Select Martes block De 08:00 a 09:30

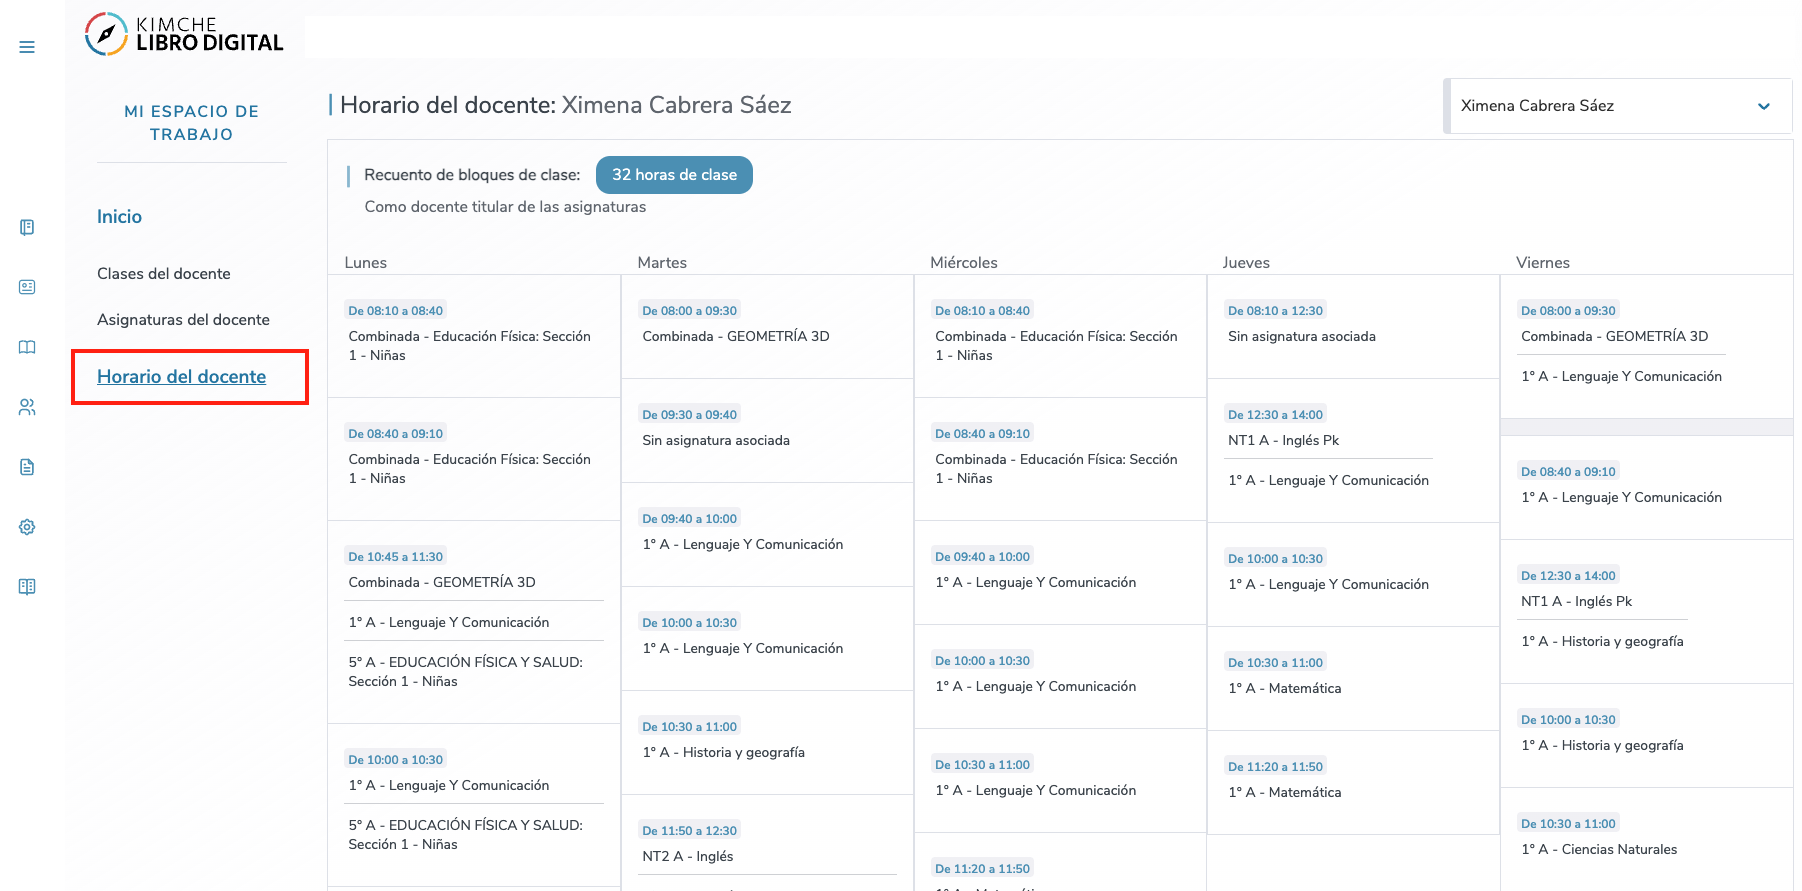(690, 311)
